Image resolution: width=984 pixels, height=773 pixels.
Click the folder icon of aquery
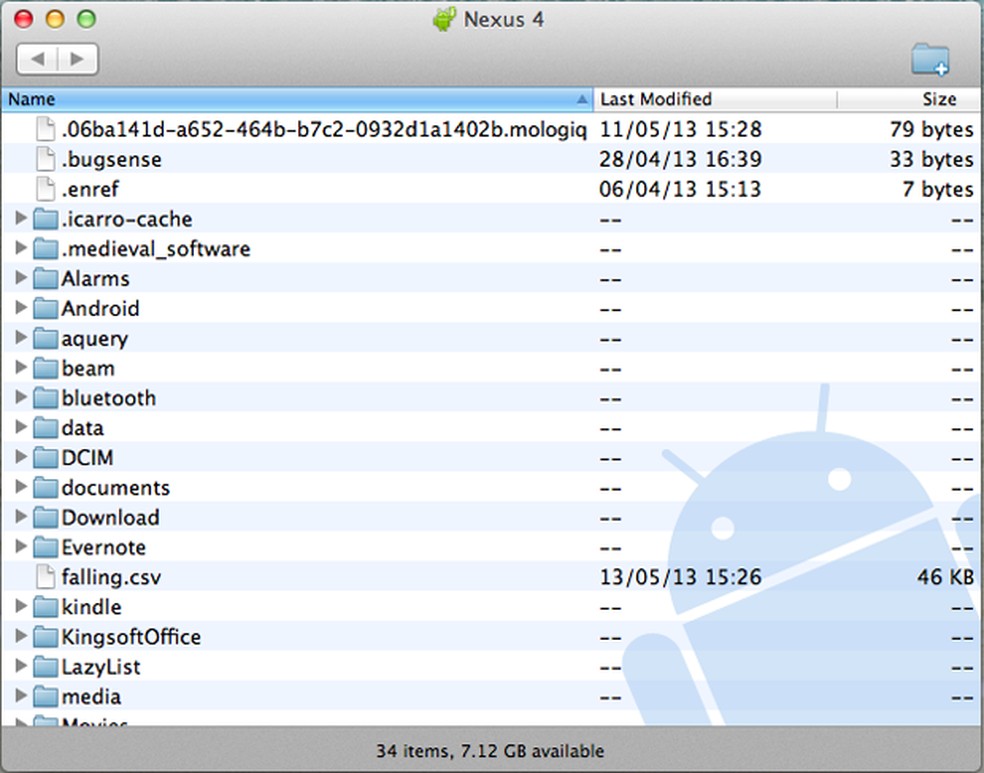tap(45, 338)
